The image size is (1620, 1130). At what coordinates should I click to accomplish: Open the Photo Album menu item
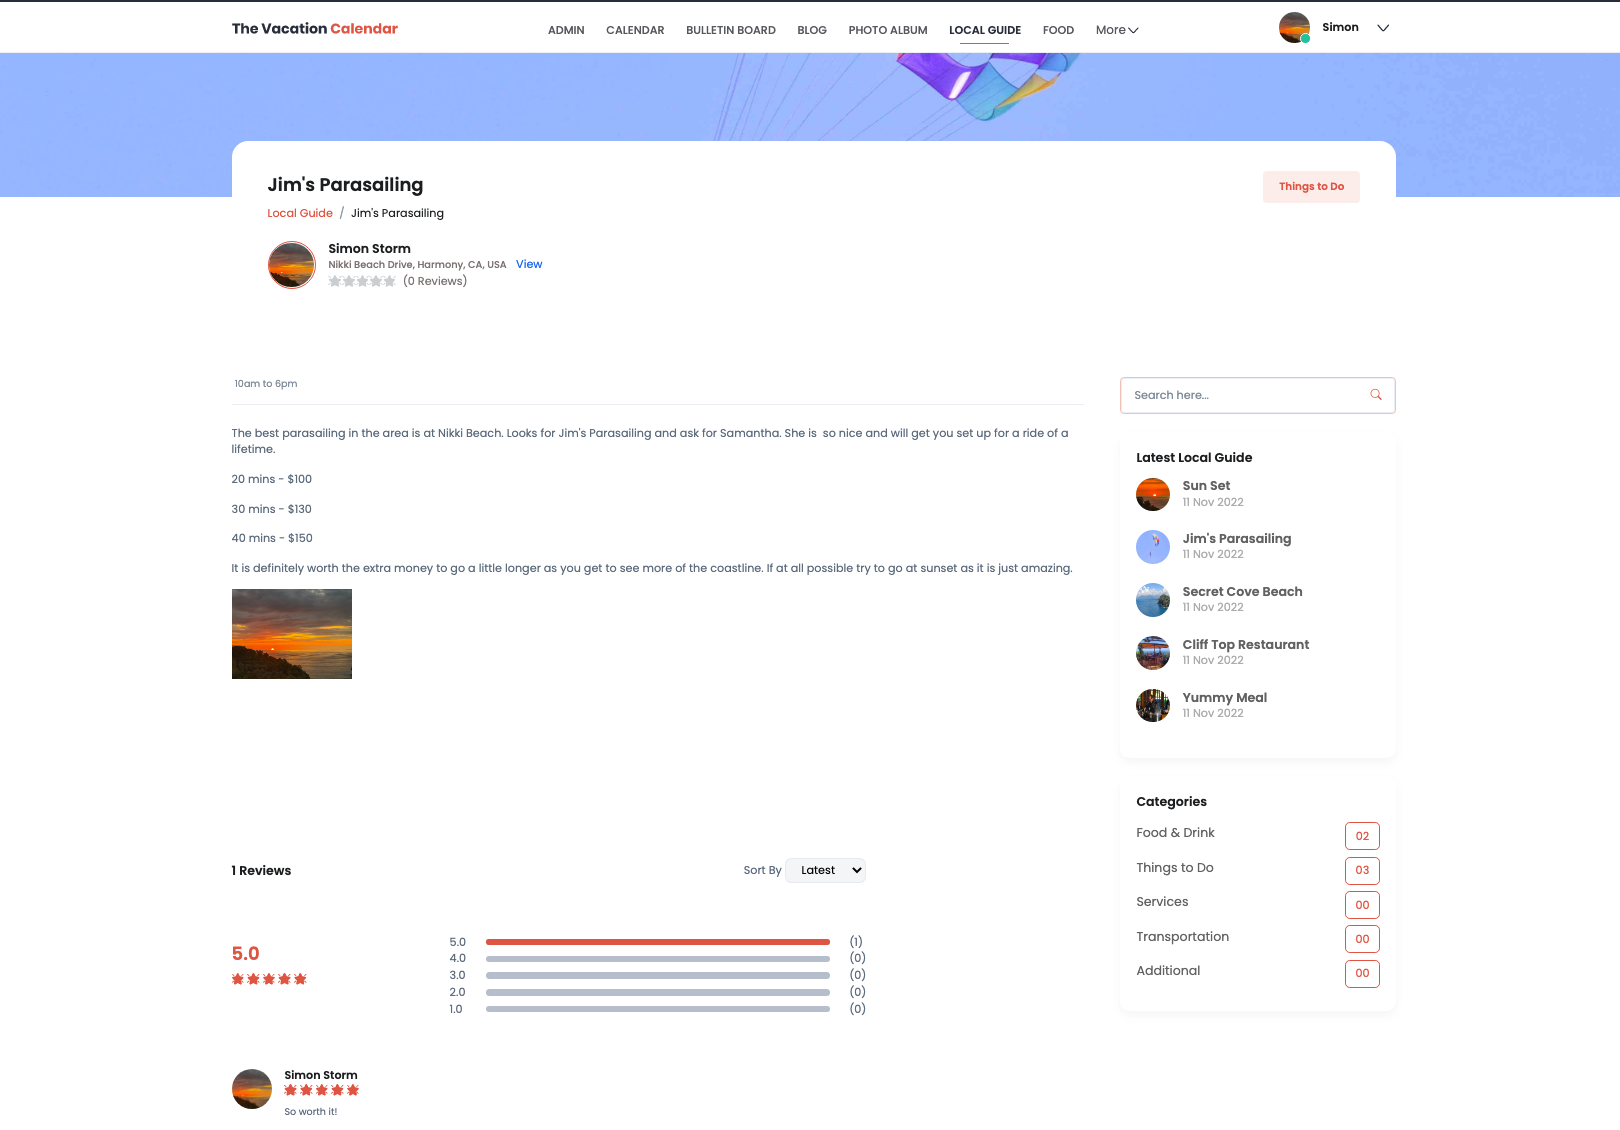click(887, 30)
